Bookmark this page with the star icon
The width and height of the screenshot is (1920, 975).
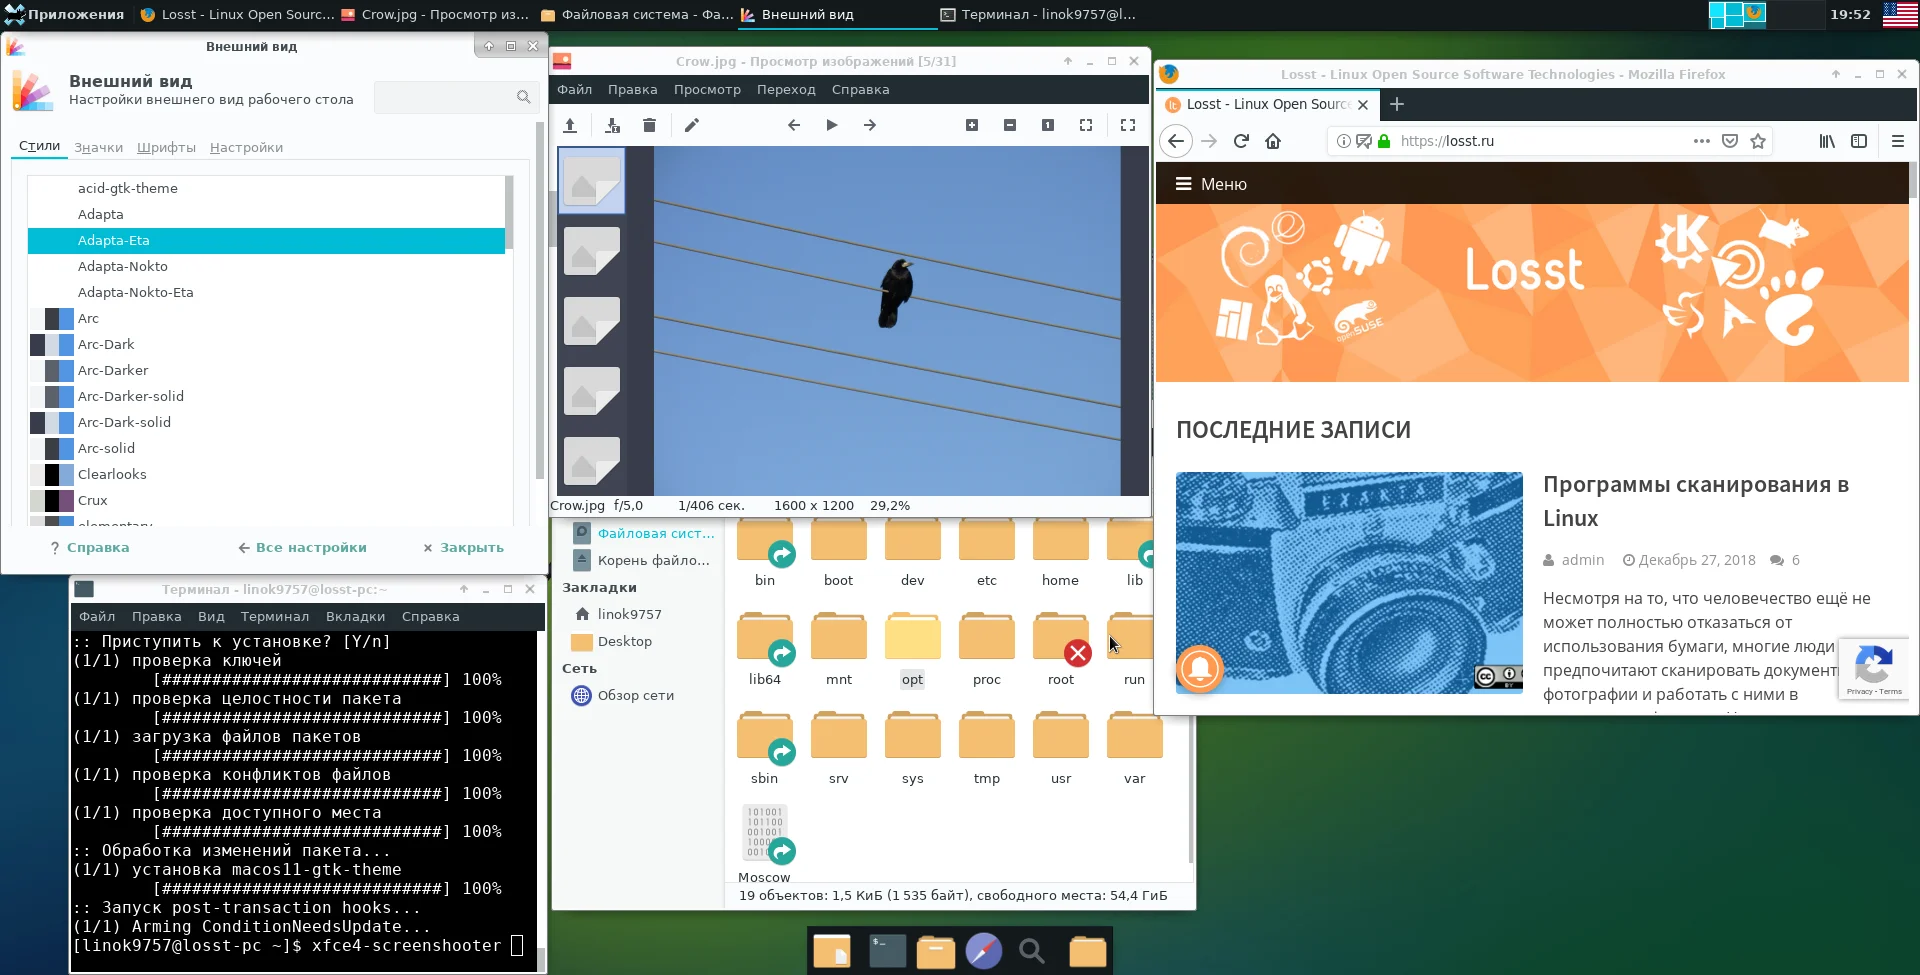point(1758,141)
